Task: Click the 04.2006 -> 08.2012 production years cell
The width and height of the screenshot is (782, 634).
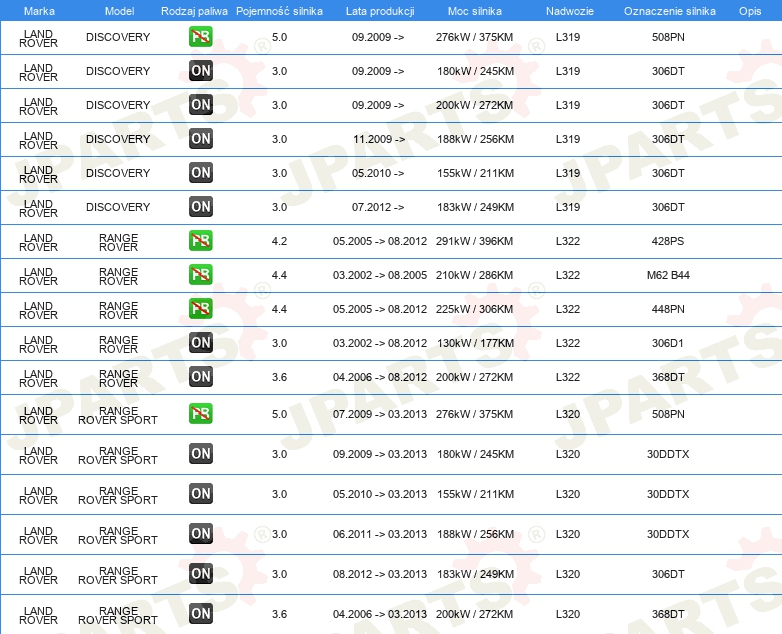Action: [x=380, y=377]
